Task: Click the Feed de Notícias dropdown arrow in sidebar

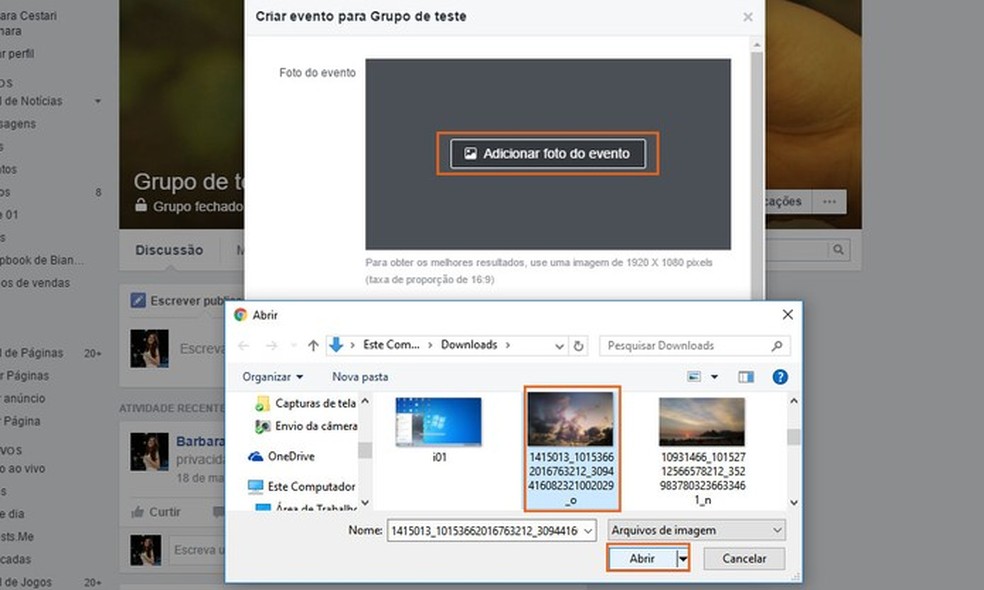Action: coord(97,101)
